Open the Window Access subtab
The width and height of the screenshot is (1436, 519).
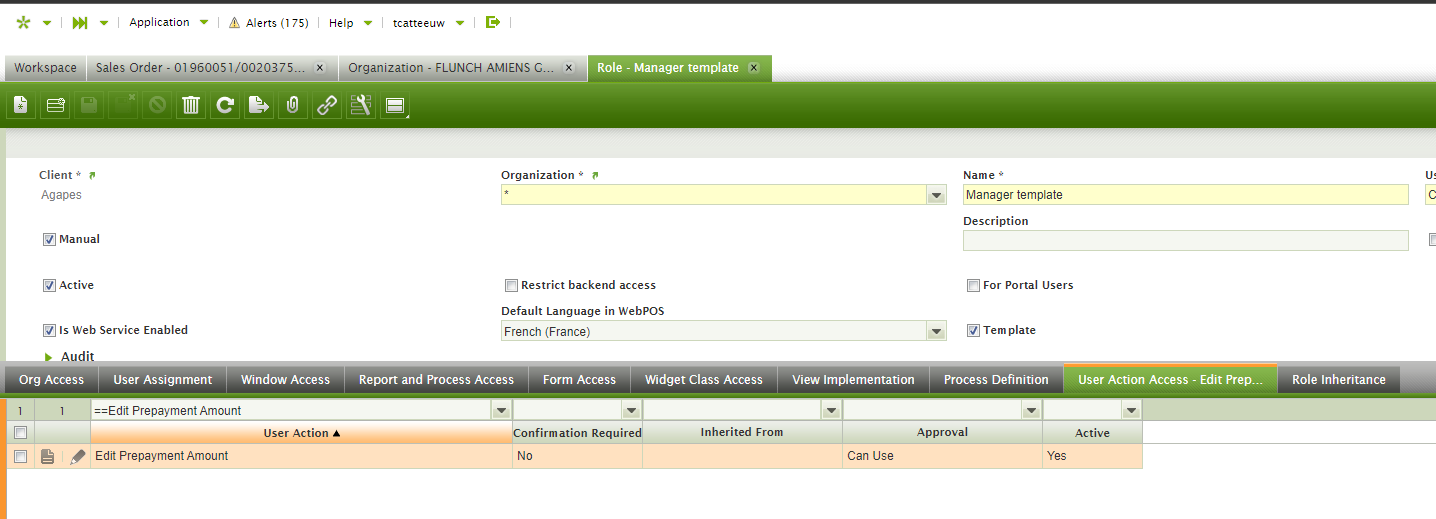(x=285, y=380)
